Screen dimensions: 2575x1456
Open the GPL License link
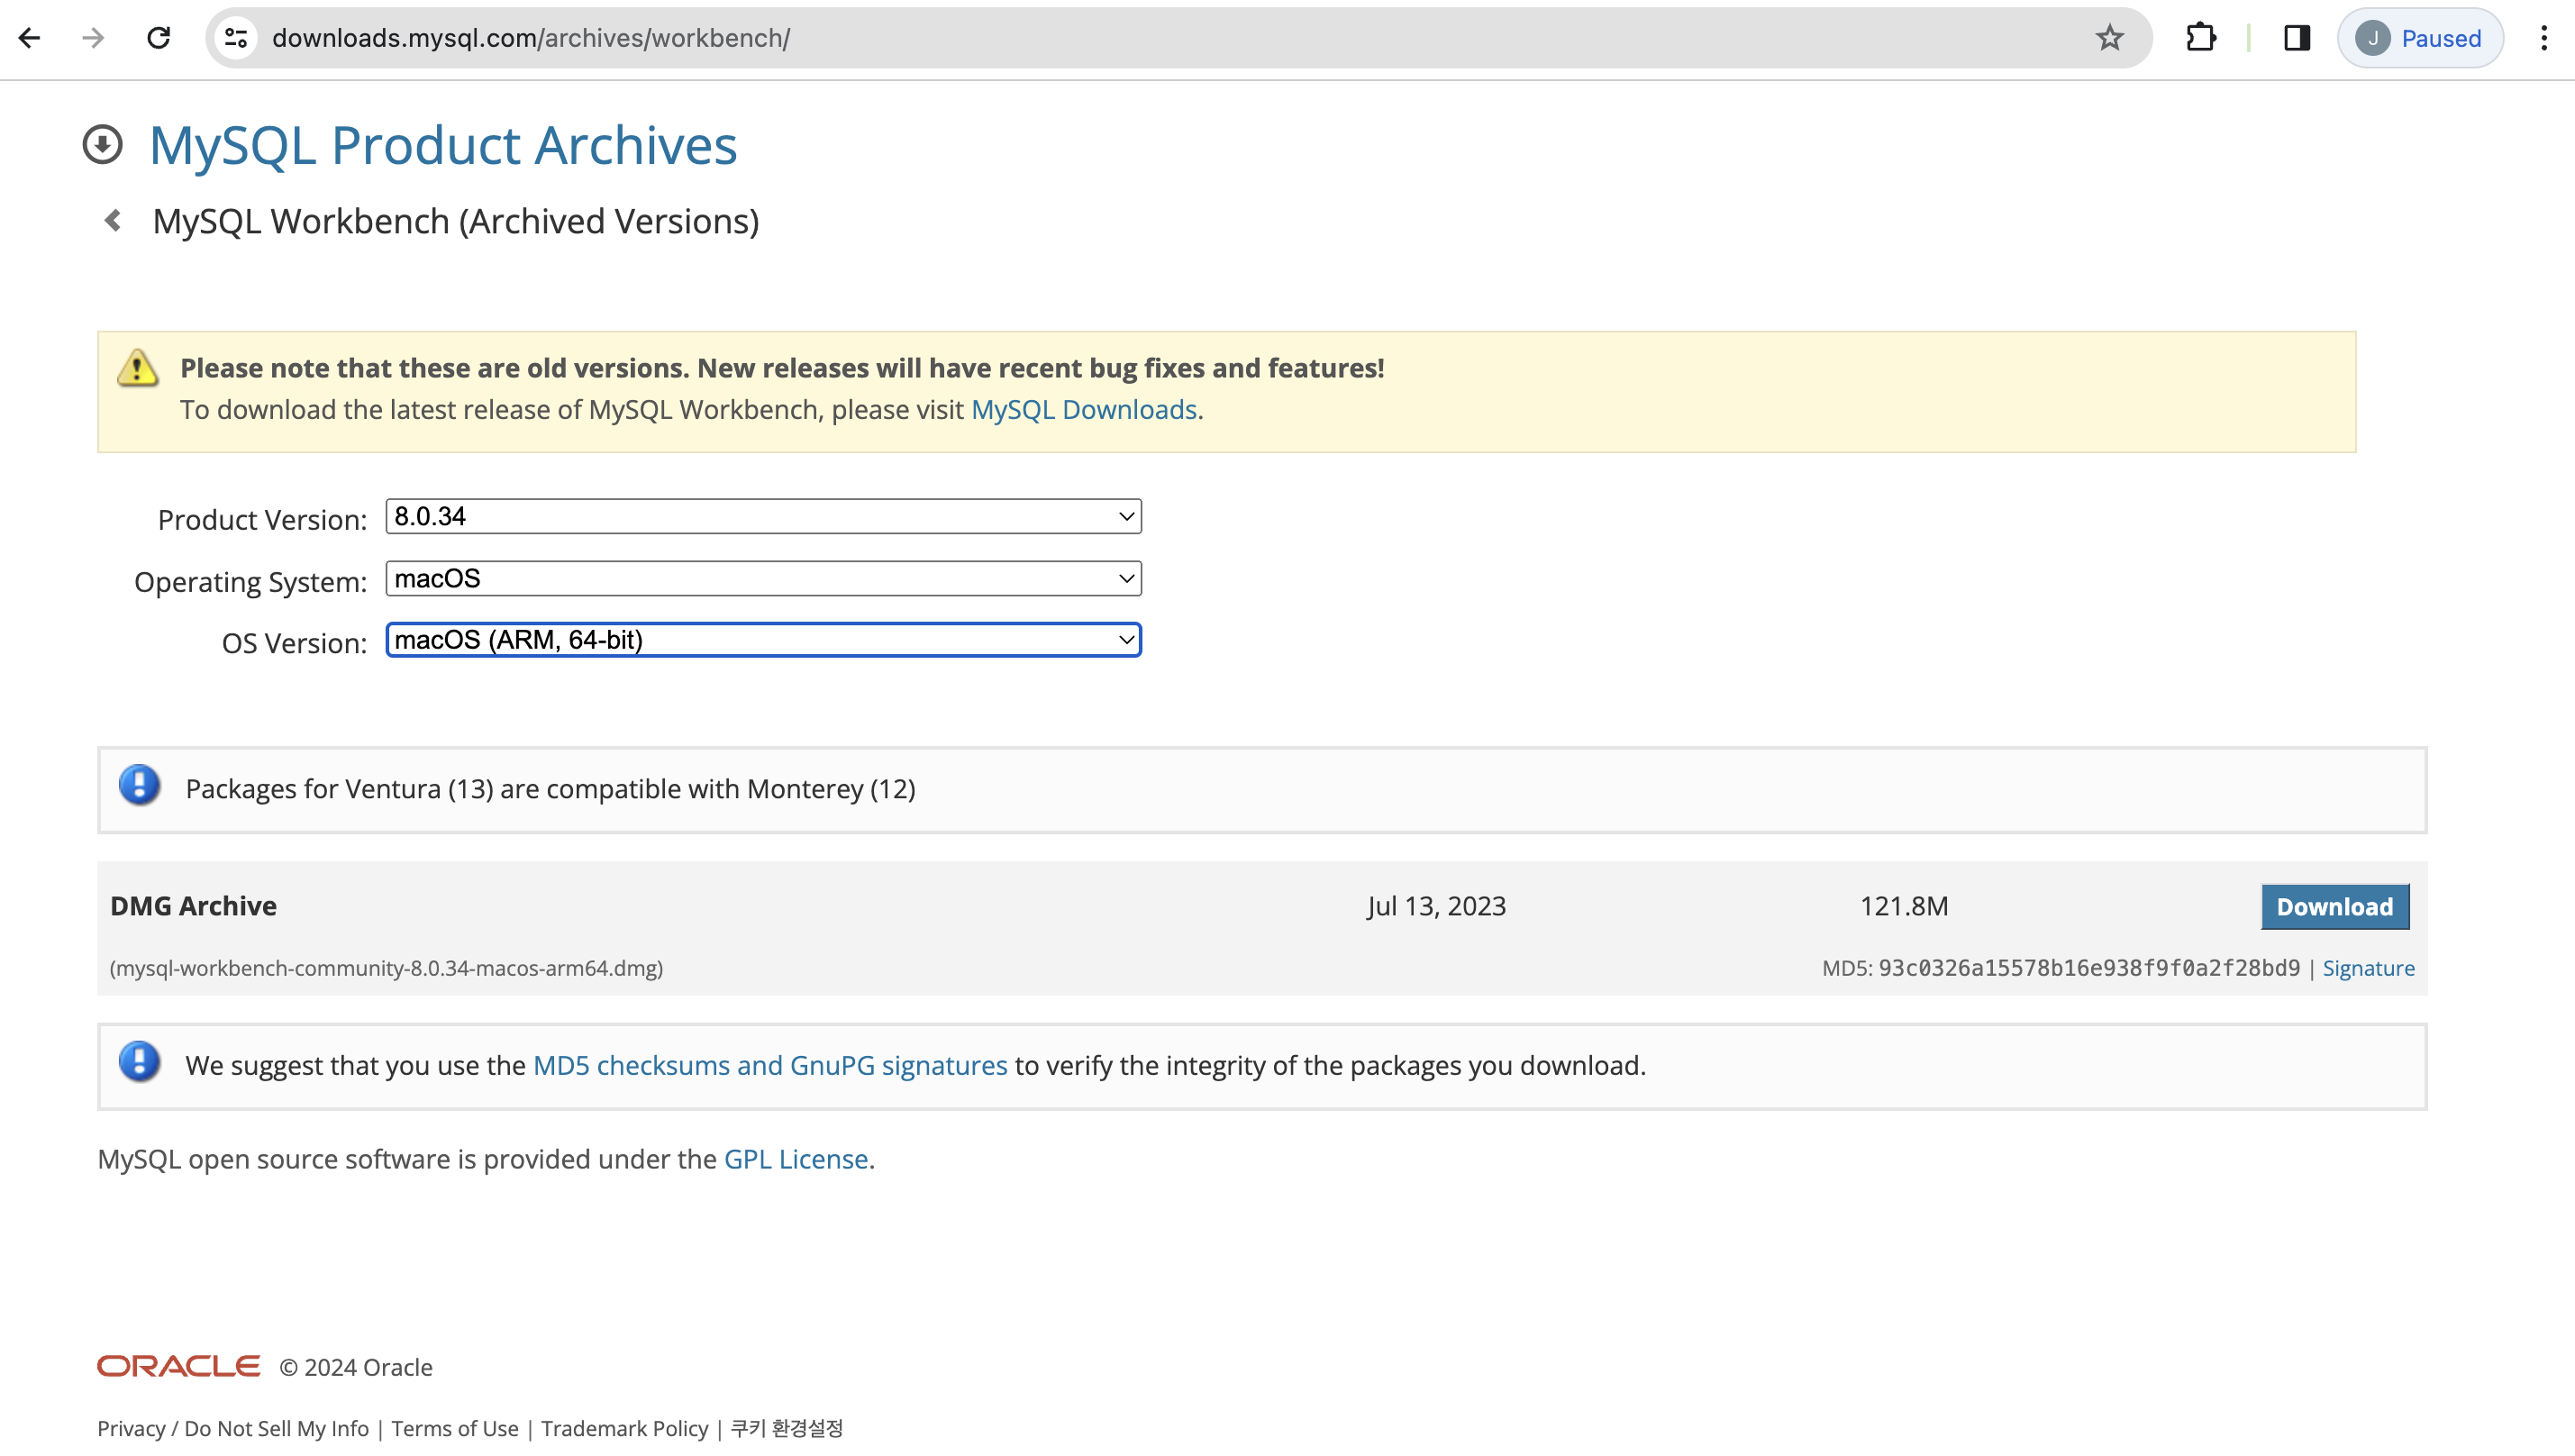click(x=796, y=1159)
